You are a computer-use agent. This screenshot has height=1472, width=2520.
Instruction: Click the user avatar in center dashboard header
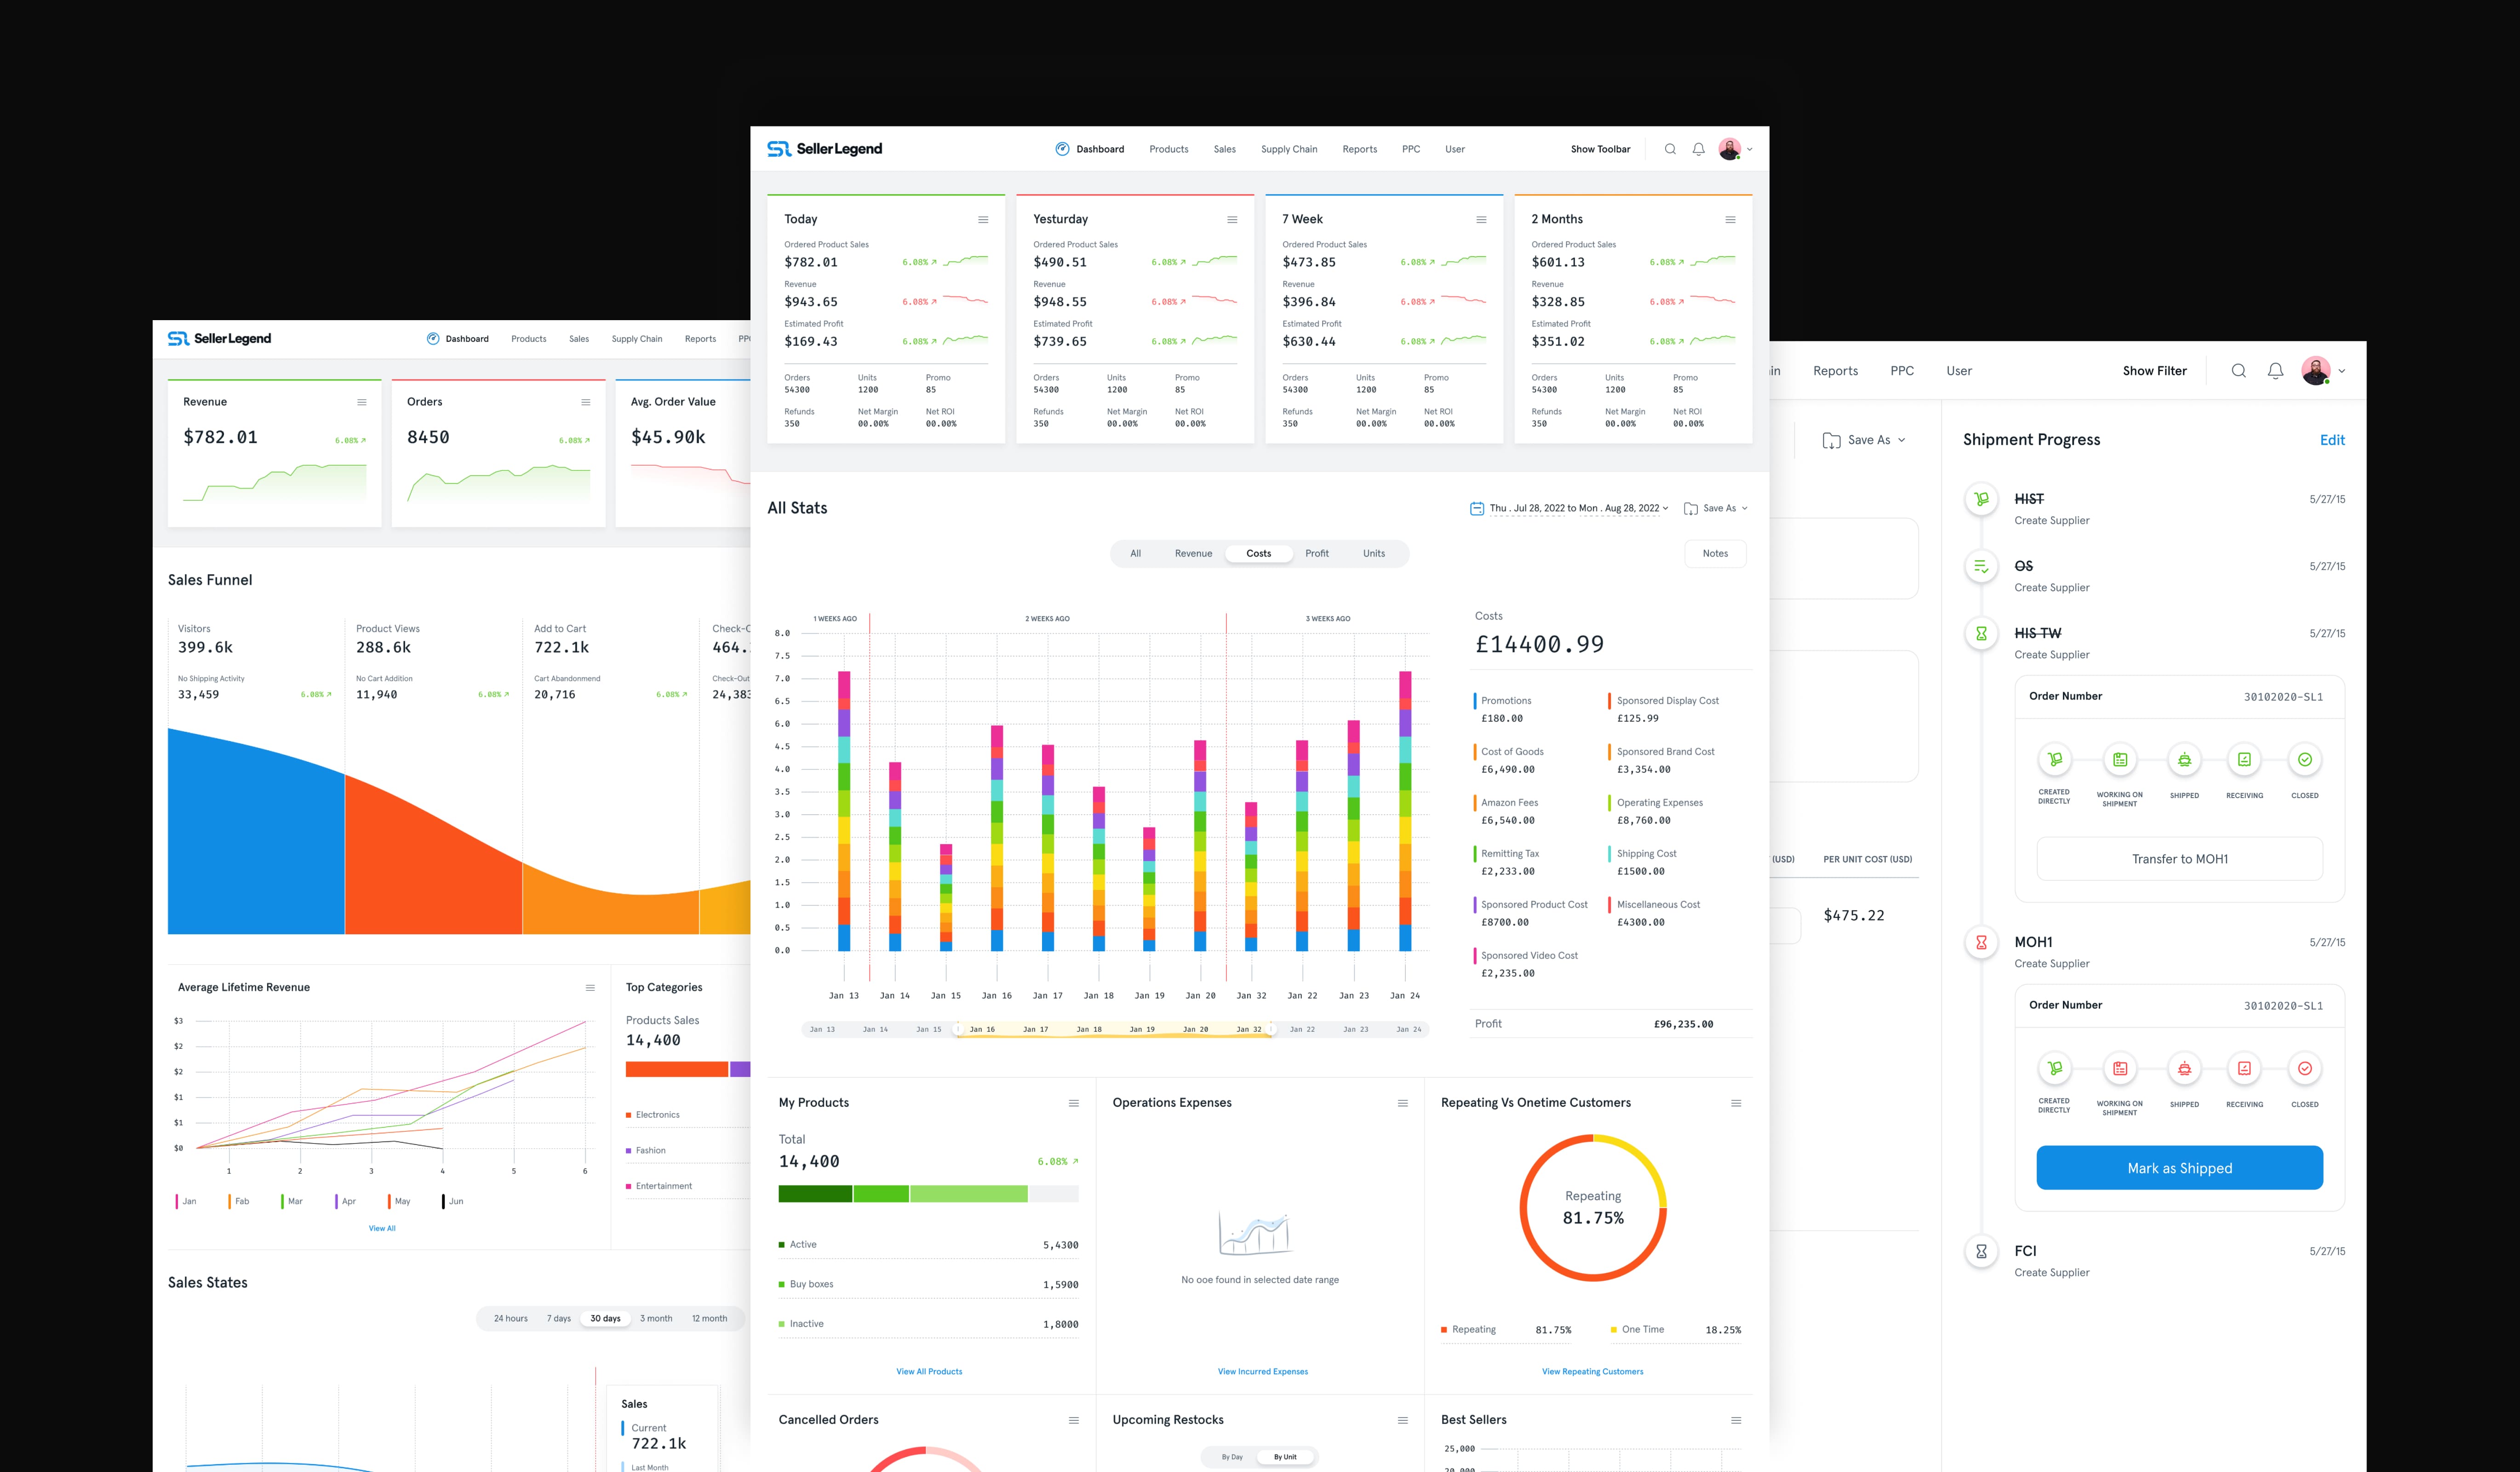pyautogui.click(x=1730, y=149)
